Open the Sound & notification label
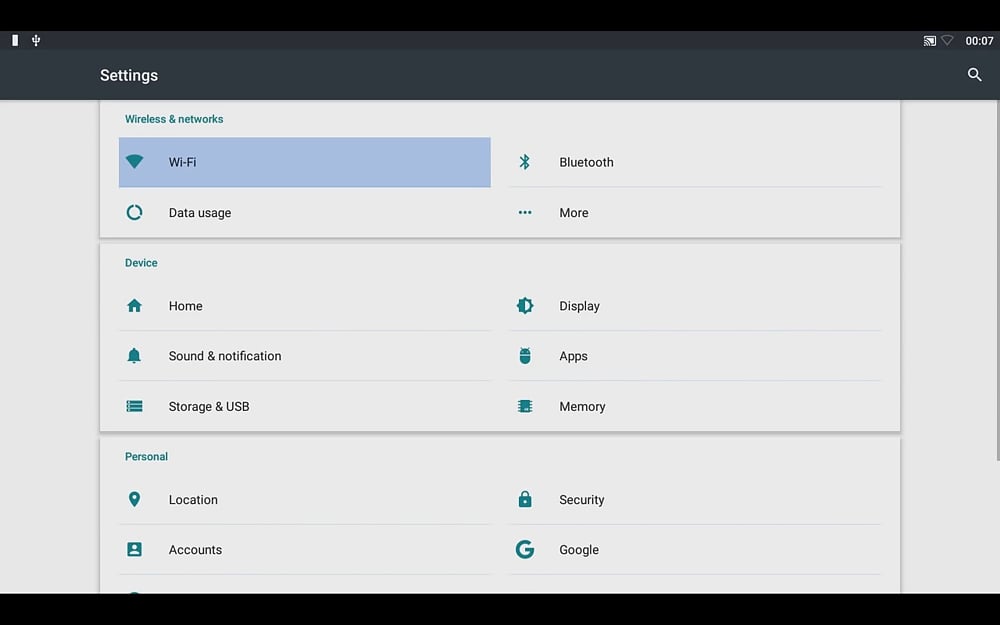 click(x=224, y=356)
